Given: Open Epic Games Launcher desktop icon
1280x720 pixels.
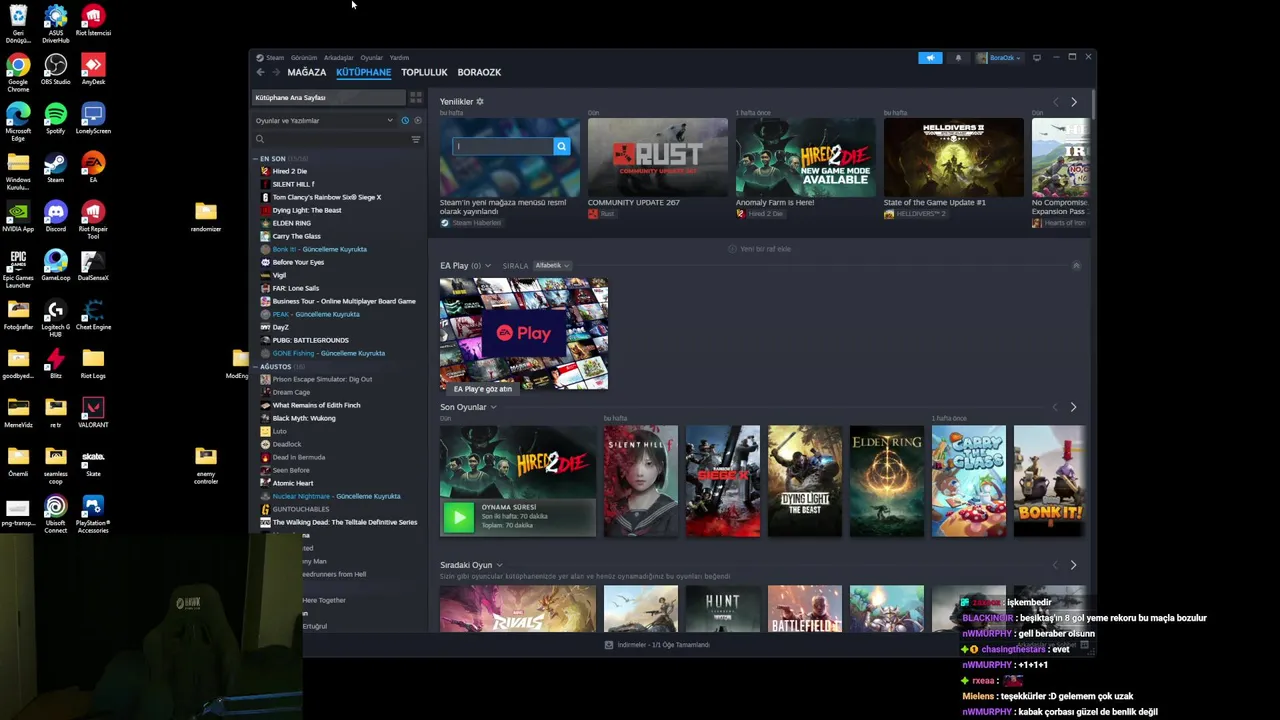Looking at the screenshot, I should tap(18, 269).
